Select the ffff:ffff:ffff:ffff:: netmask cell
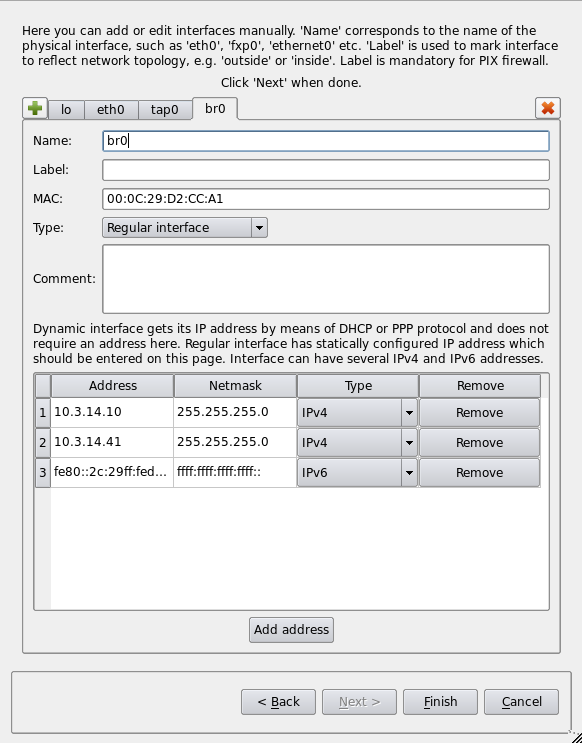The image size is (582, 743). coord(235,472)
